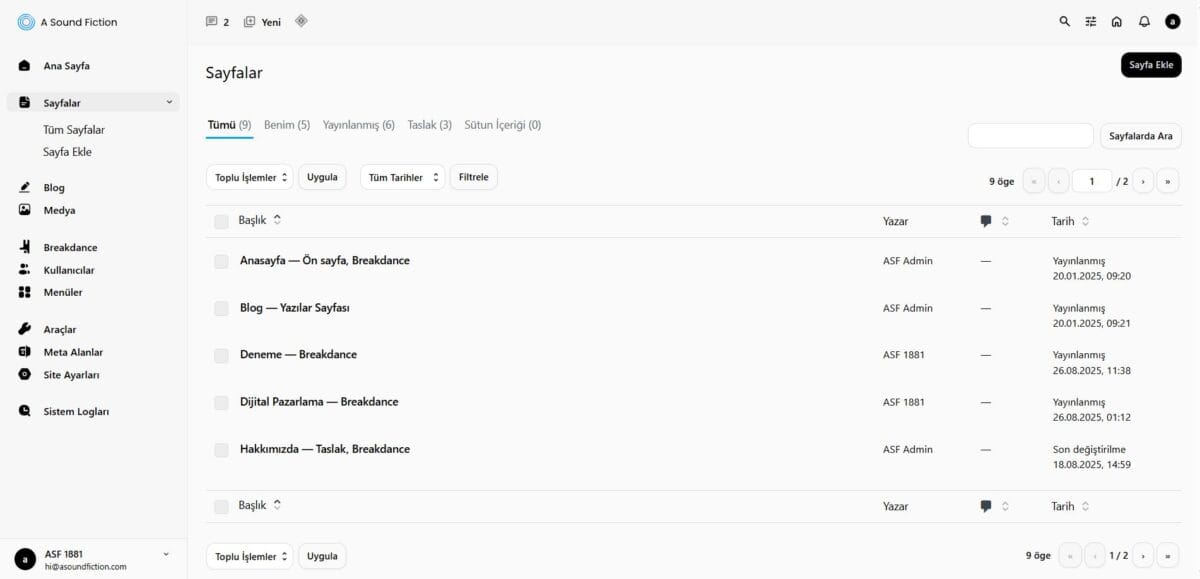The width and height of the screenshot is (1200, 579).
Task: Click the home icon in top bar
Action: (x=1117, y=21)
